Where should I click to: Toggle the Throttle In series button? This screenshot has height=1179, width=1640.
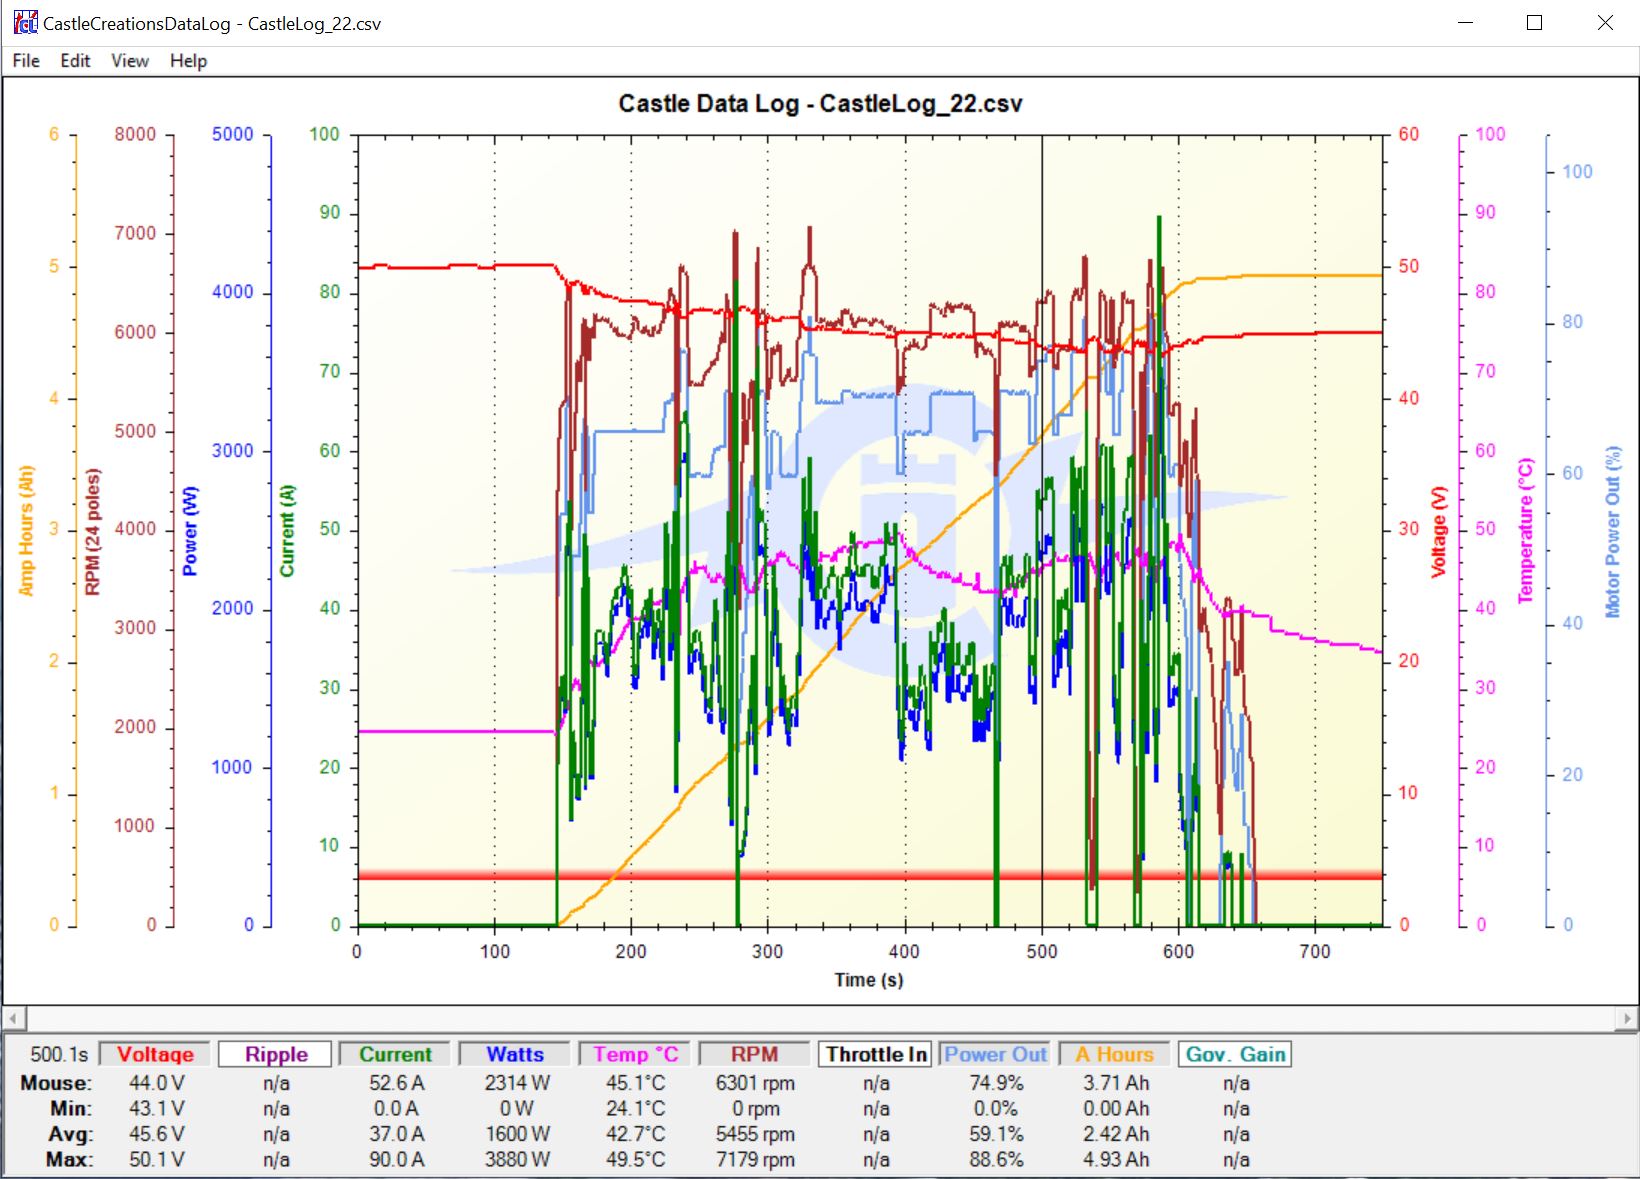pyautogui.click(x=876, y=1054)
